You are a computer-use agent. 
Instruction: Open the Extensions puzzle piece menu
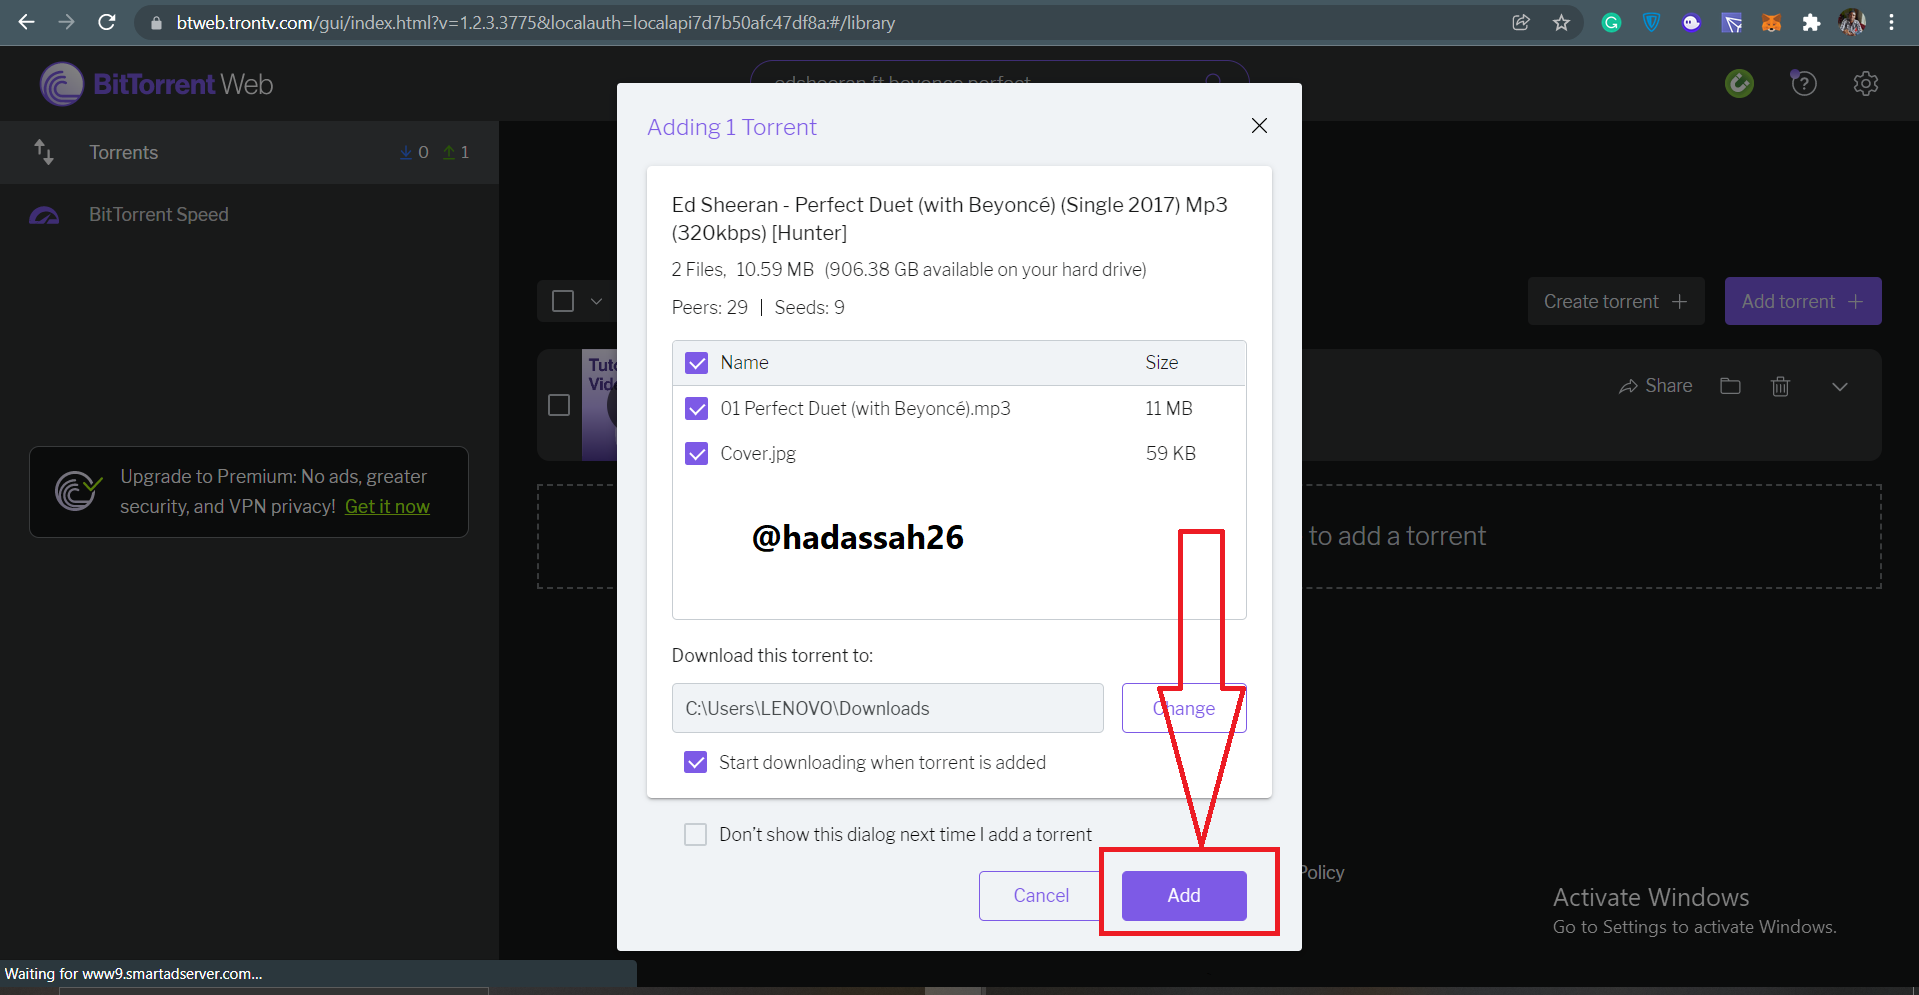click(1811, 22)
